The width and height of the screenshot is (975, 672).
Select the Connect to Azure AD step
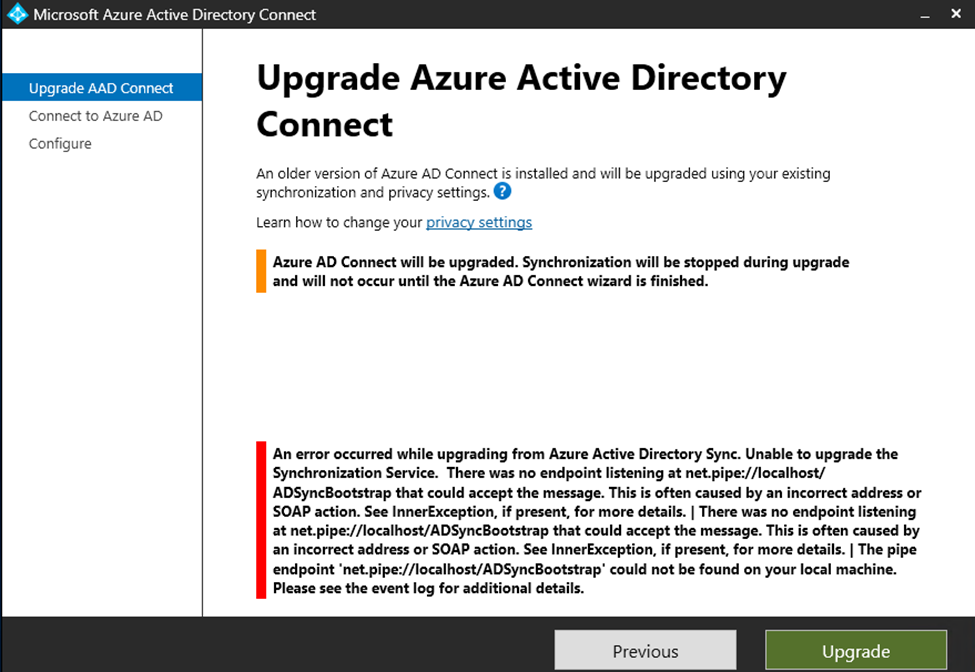pos(96,116)
